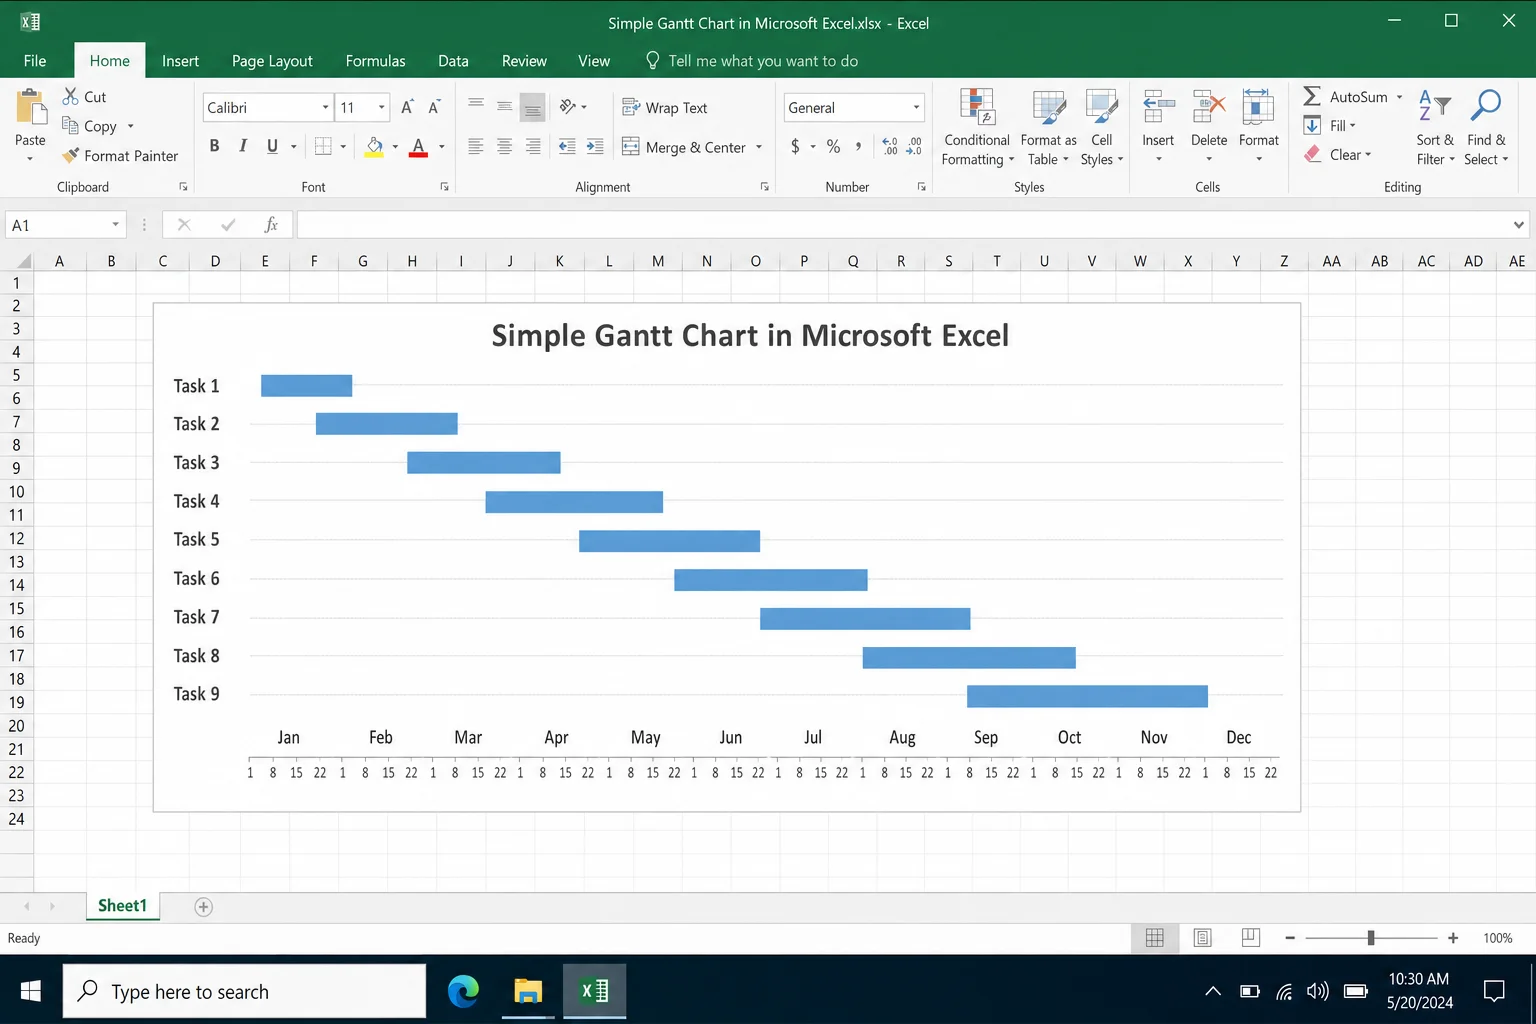Viewport: 1536px width, 1024px height.
Task: Expand the formula bar chevron
Action: 1519,225
